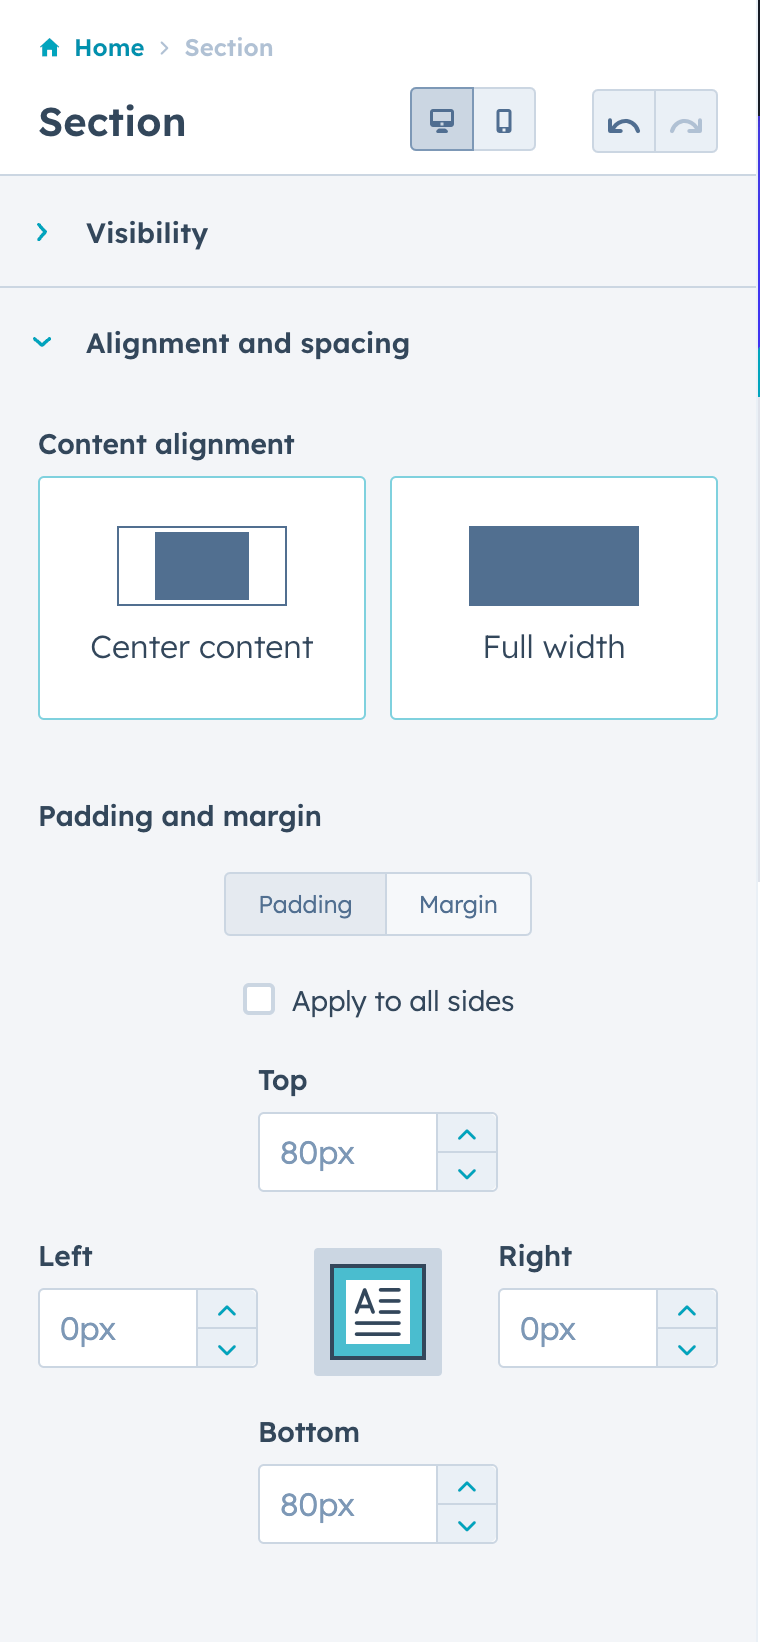
Task: Open the Home breadcrumb link
Action: [110, 47]
